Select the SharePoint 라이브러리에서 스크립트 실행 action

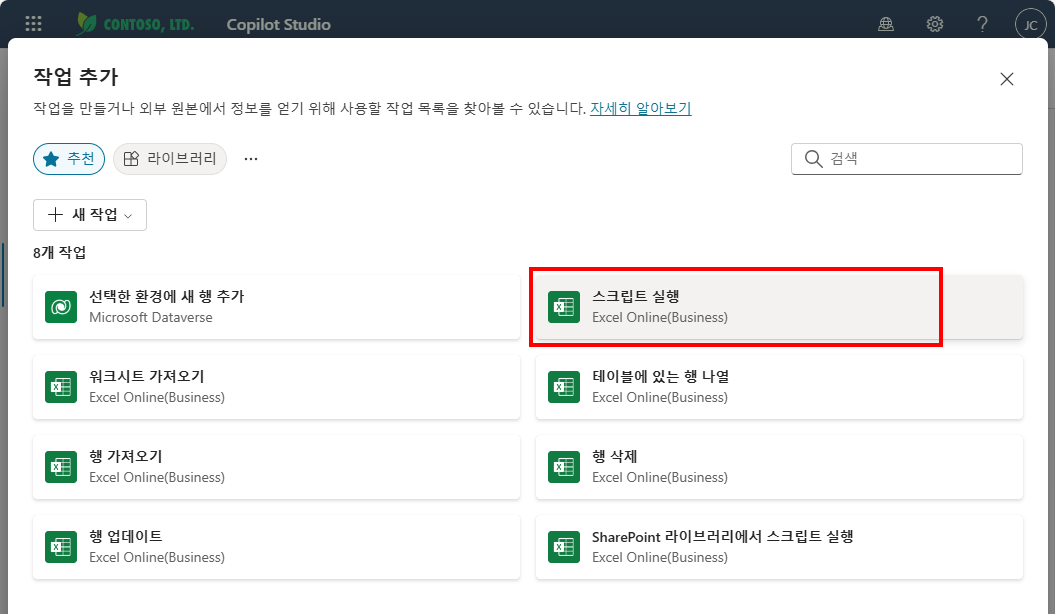tap(779, 547)
